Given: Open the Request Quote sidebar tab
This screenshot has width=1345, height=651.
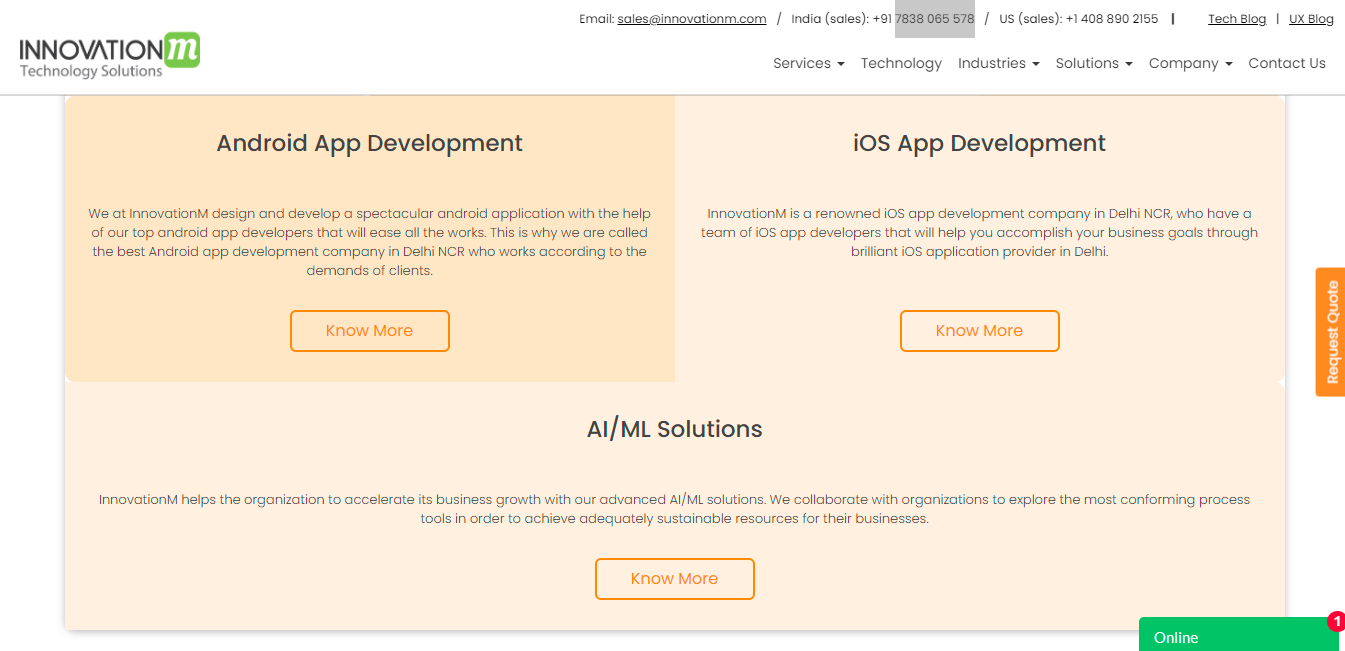Looking at the screenshot, I should (x=1330, y=331).
